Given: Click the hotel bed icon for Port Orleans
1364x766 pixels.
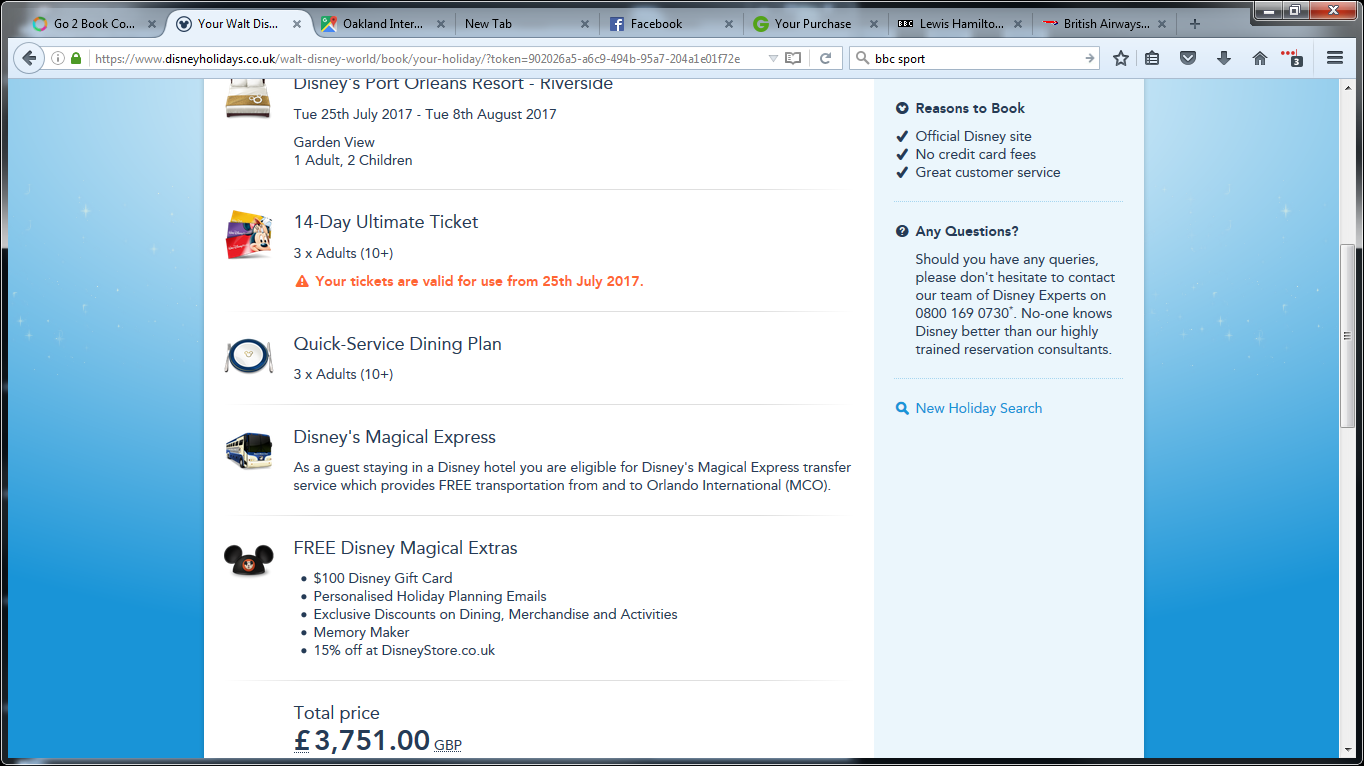Looking at the screenshot, I should [248, 99].
